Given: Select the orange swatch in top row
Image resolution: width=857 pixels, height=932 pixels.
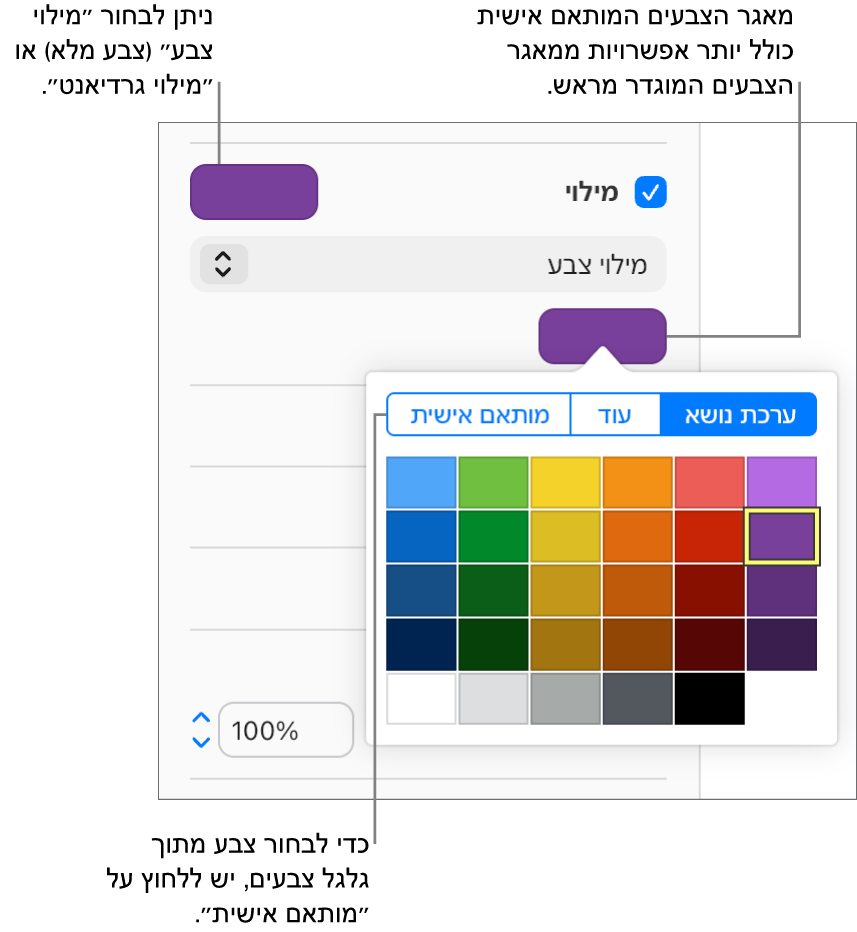Looking at the screenshot, I should click(637, 482).
